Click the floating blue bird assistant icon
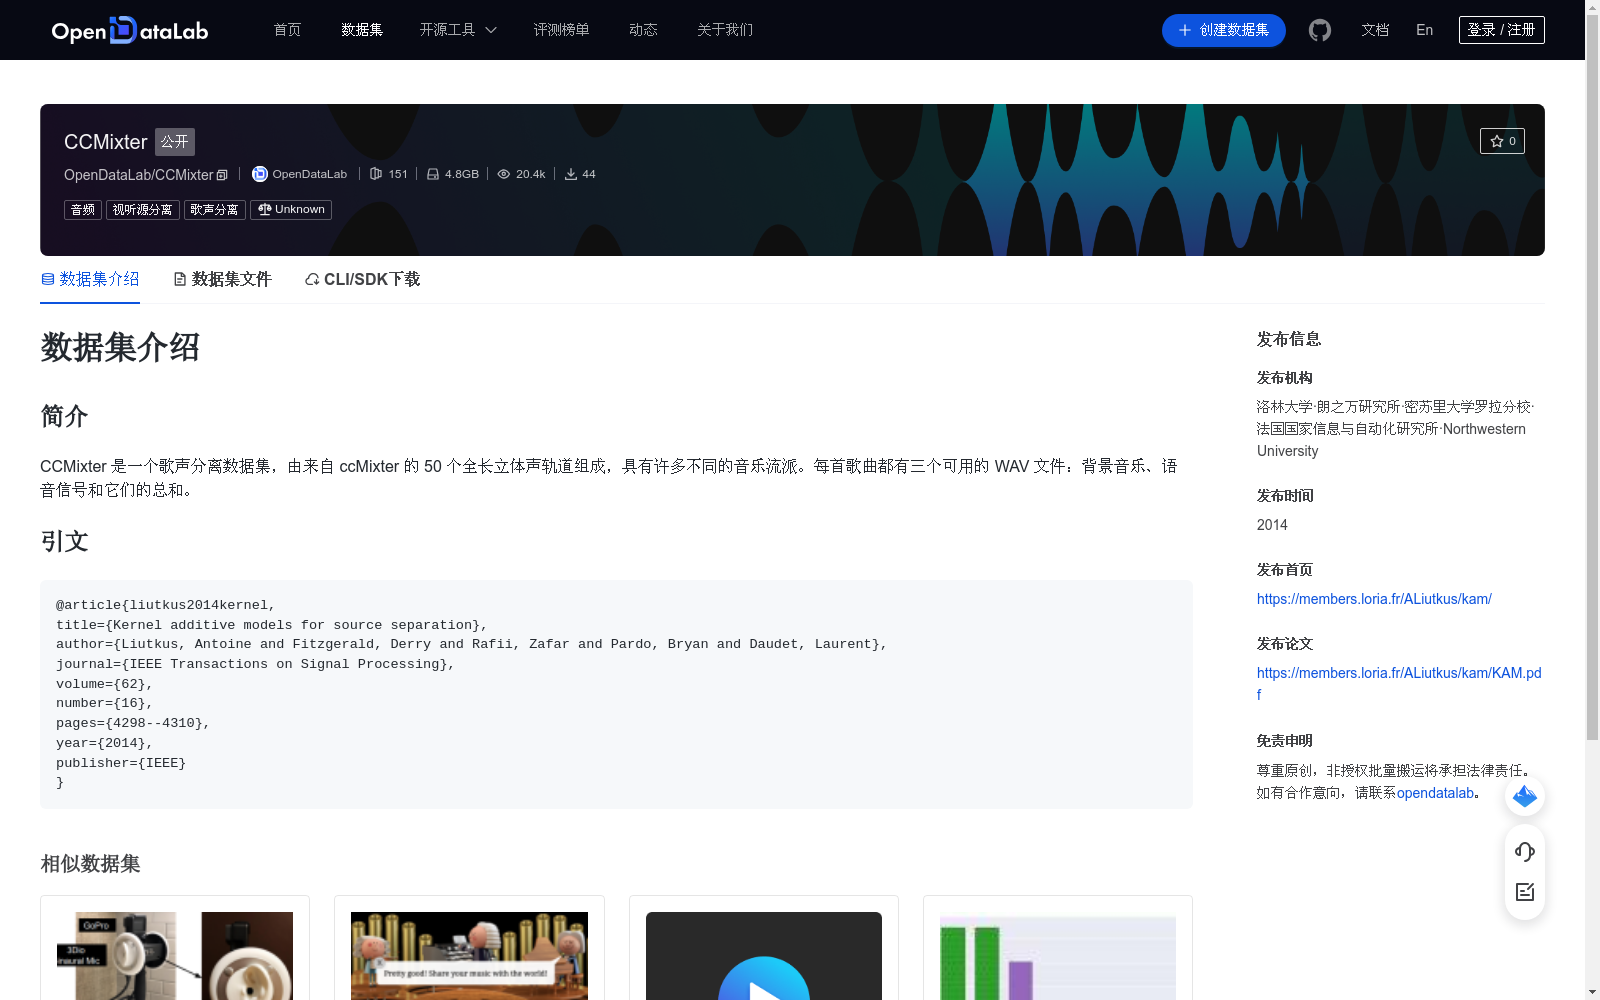 coord(1525,796)
